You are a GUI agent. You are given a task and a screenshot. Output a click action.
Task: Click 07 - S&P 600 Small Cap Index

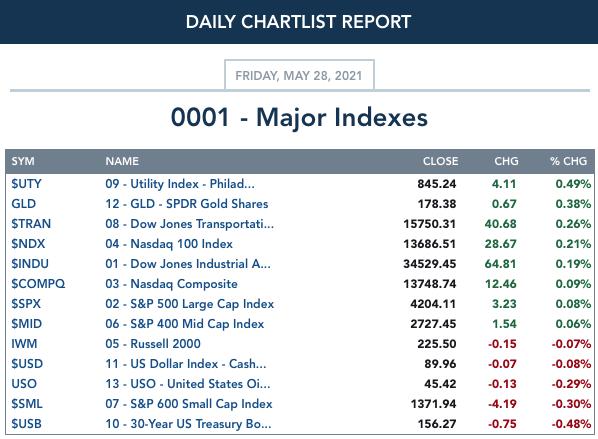tap(189, 404)
